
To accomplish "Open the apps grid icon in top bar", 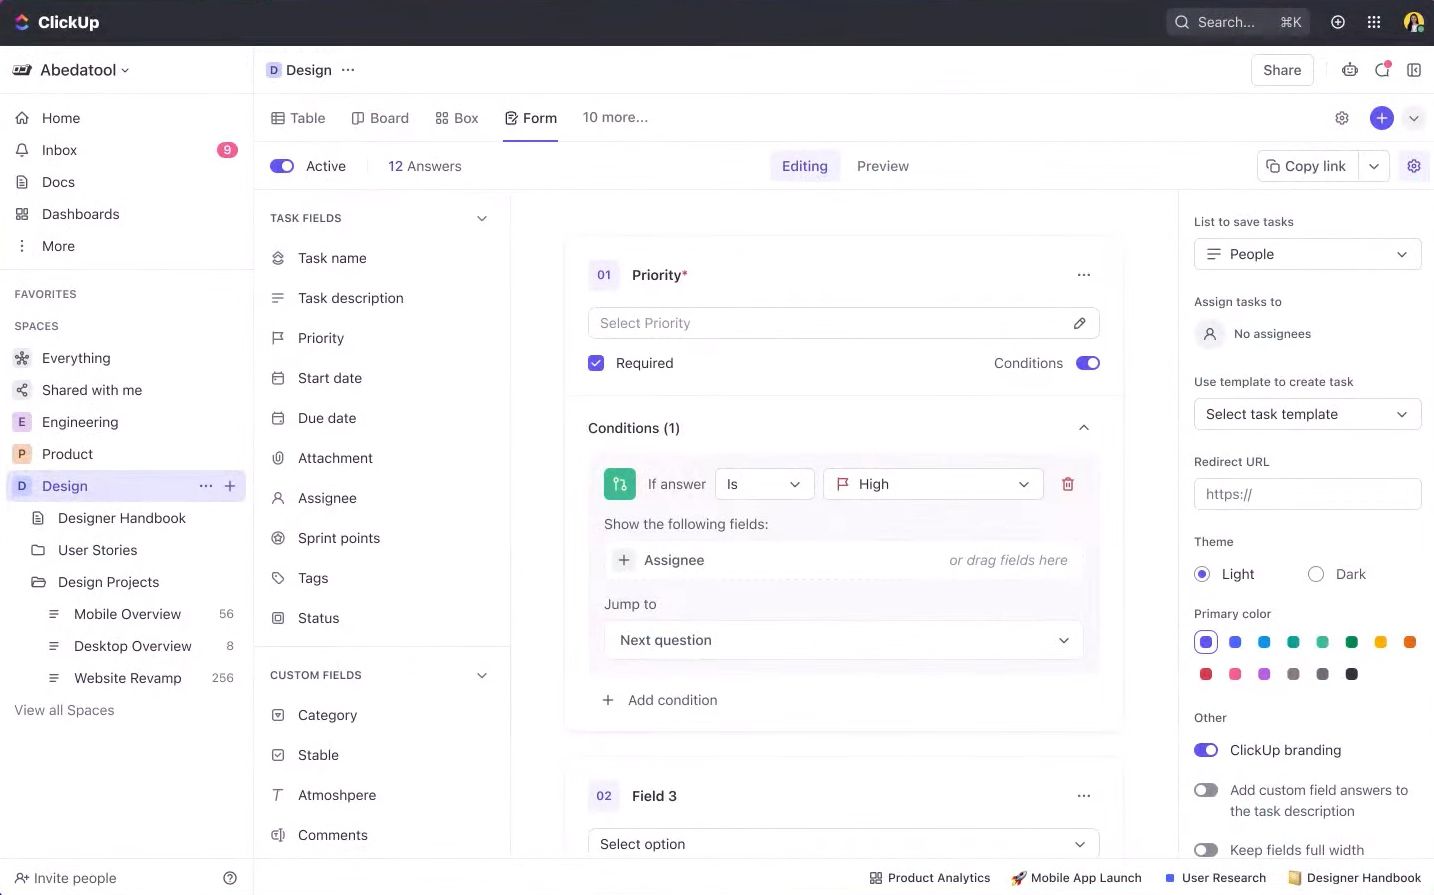I will click(1374, 22).
